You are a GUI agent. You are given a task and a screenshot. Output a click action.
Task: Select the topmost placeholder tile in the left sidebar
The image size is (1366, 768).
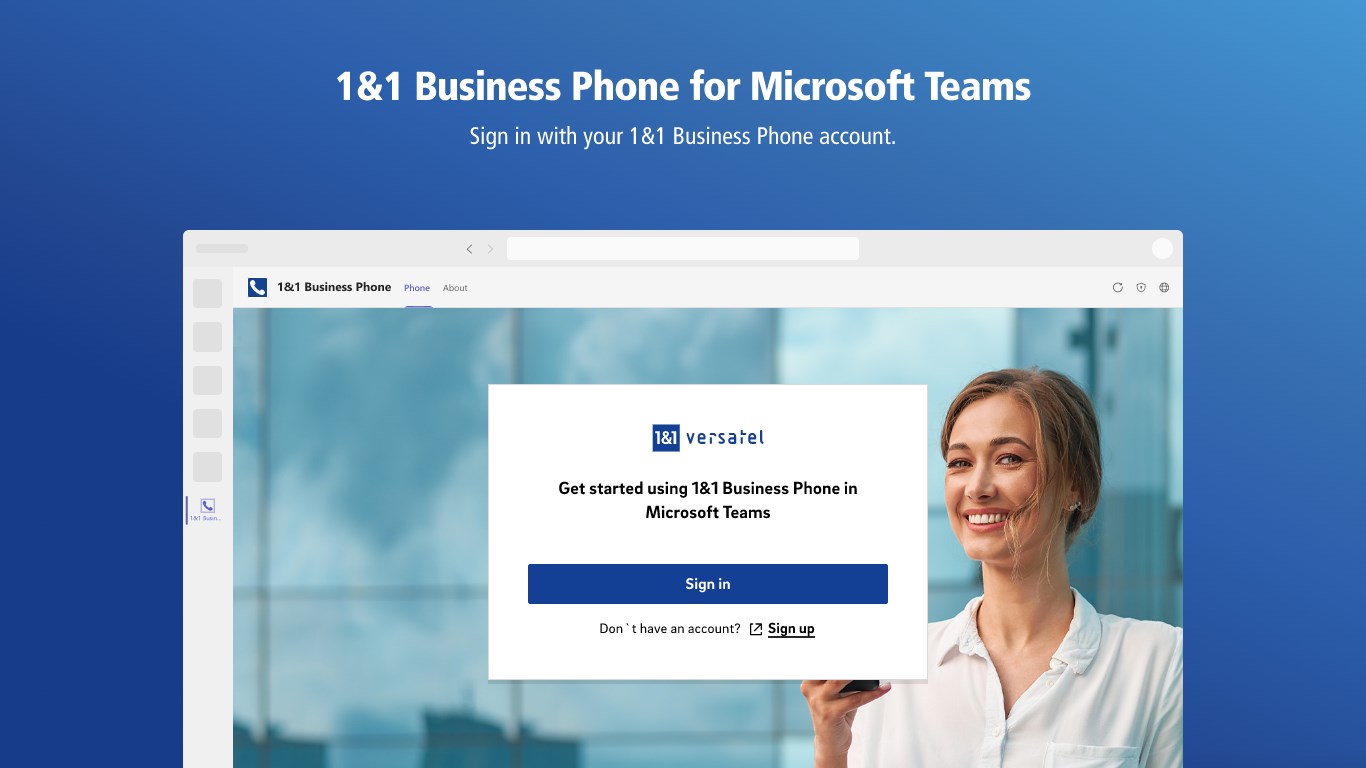point(207,293)
